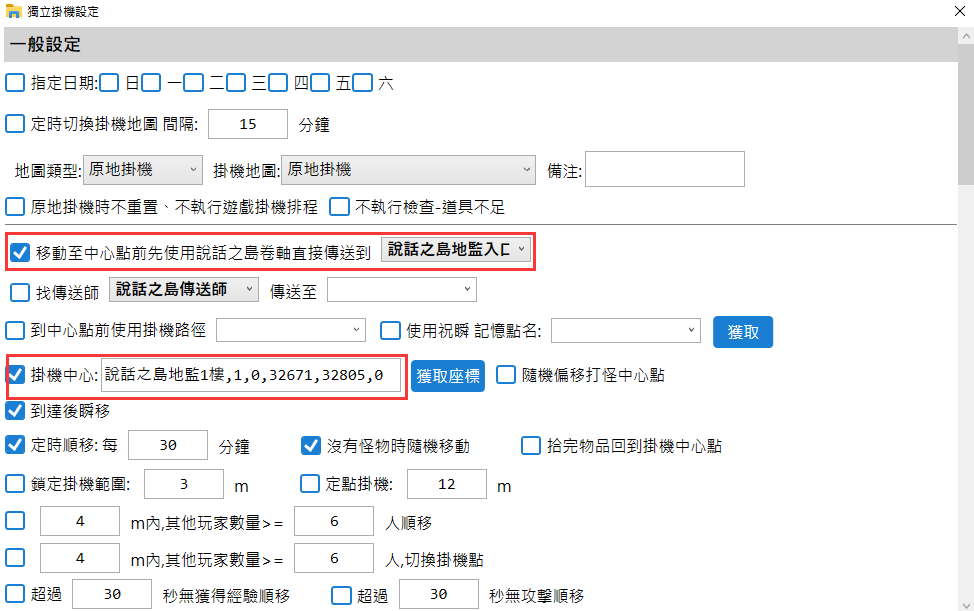
Task: Tick the 鎖定掛機範圍 checkbox
Action: click(16, 484)
